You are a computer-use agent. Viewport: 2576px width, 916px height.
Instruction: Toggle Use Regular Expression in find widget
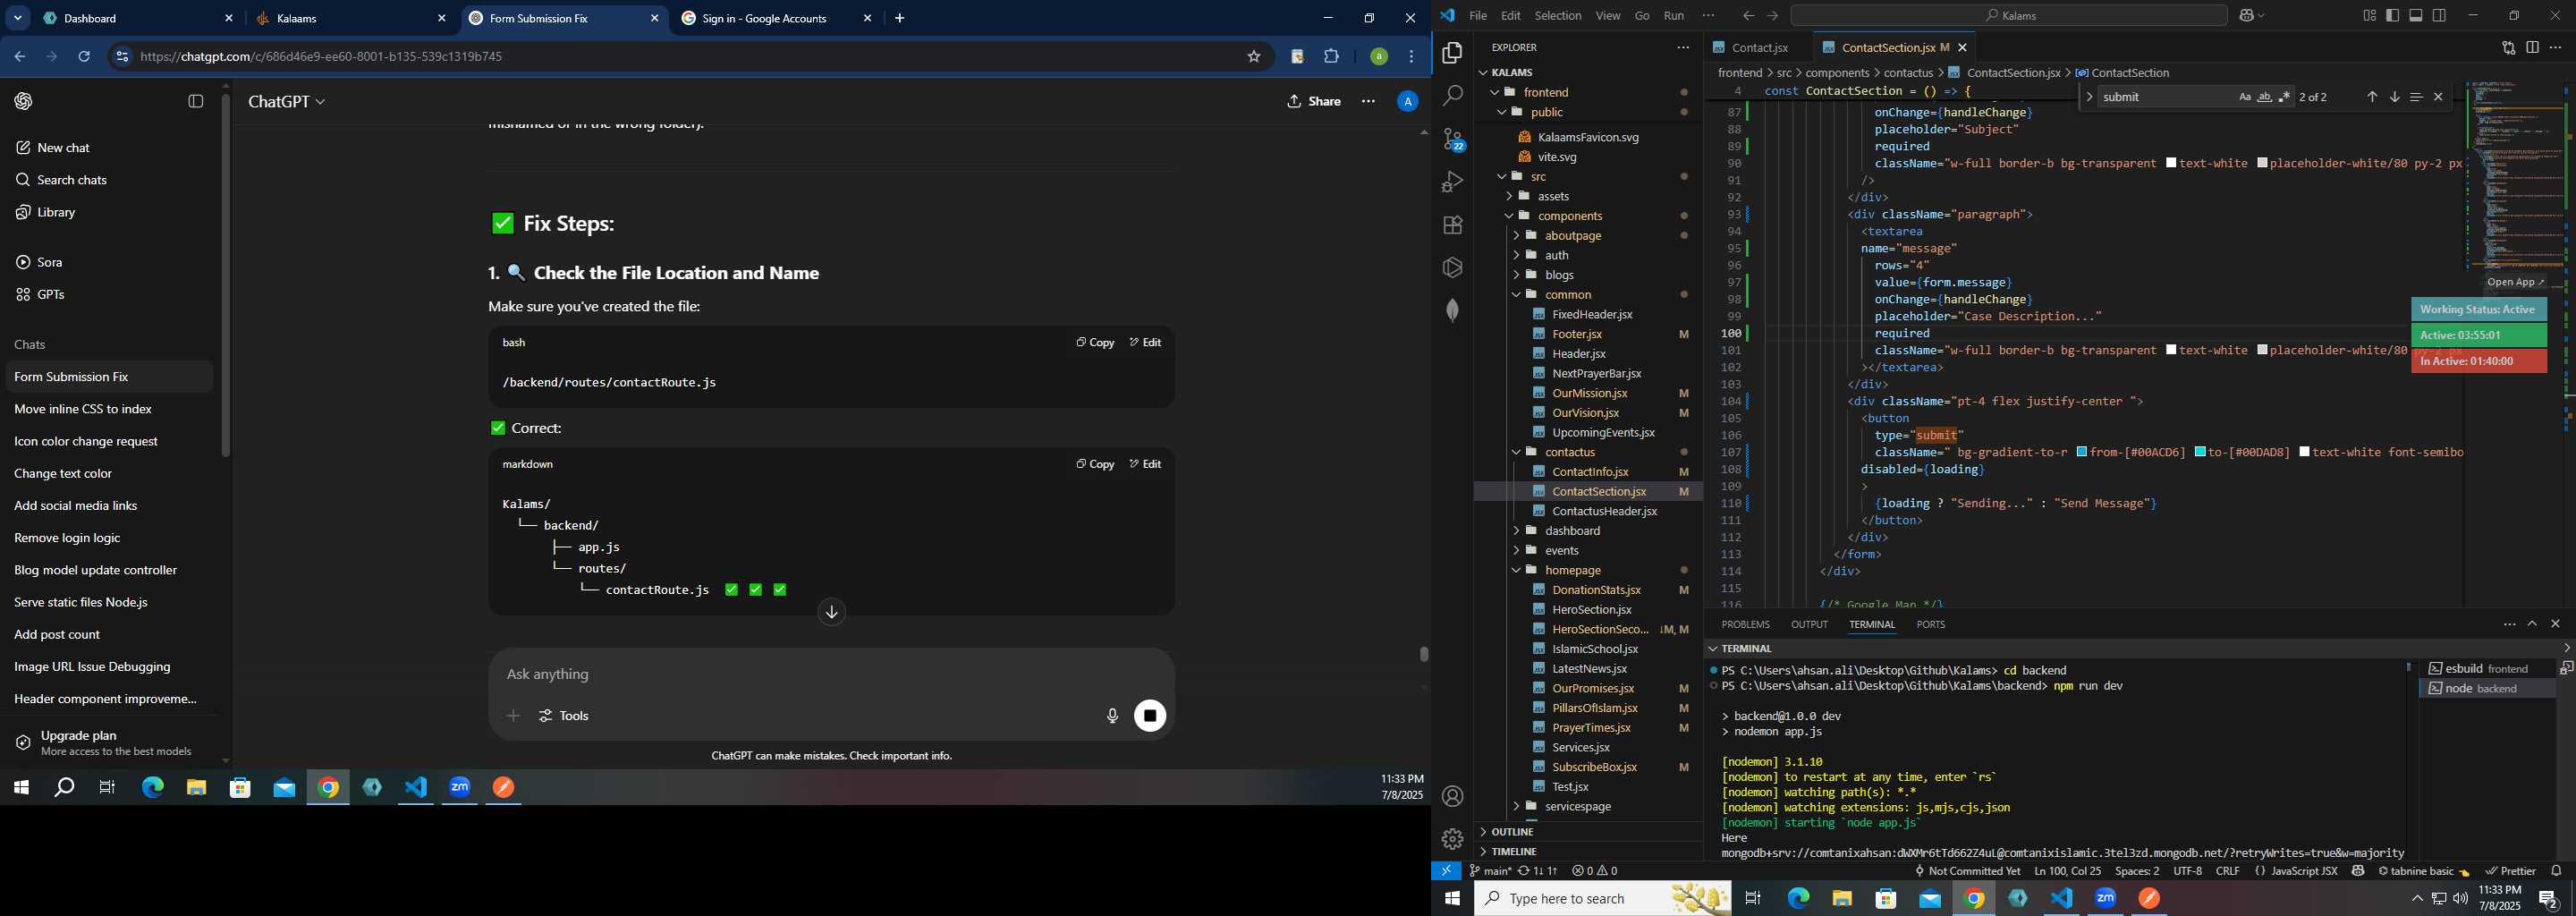pyautogui.click(x=2284, y=97)
